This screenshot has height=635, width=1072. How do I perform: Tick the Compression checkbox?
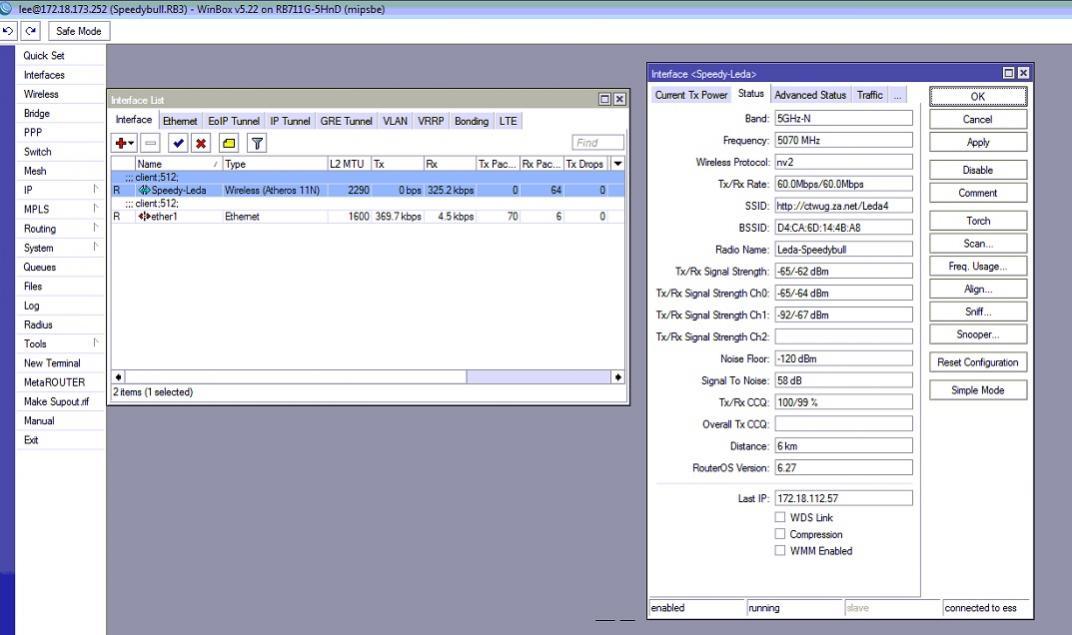tap(780, 534)
